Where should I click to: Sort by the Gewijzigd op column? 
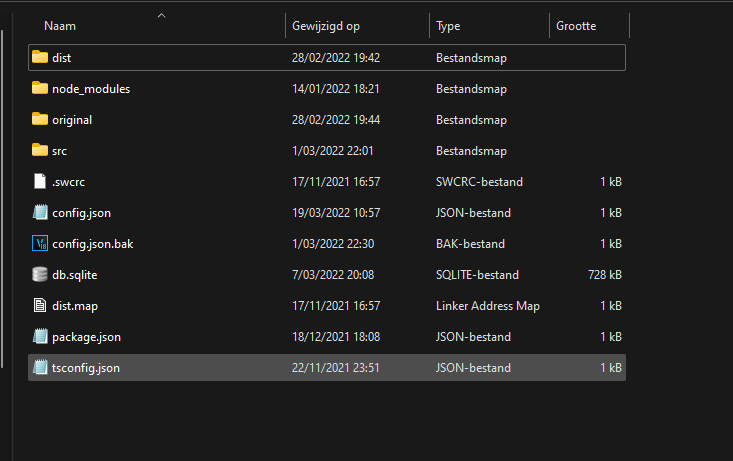[x=324, y=26]
